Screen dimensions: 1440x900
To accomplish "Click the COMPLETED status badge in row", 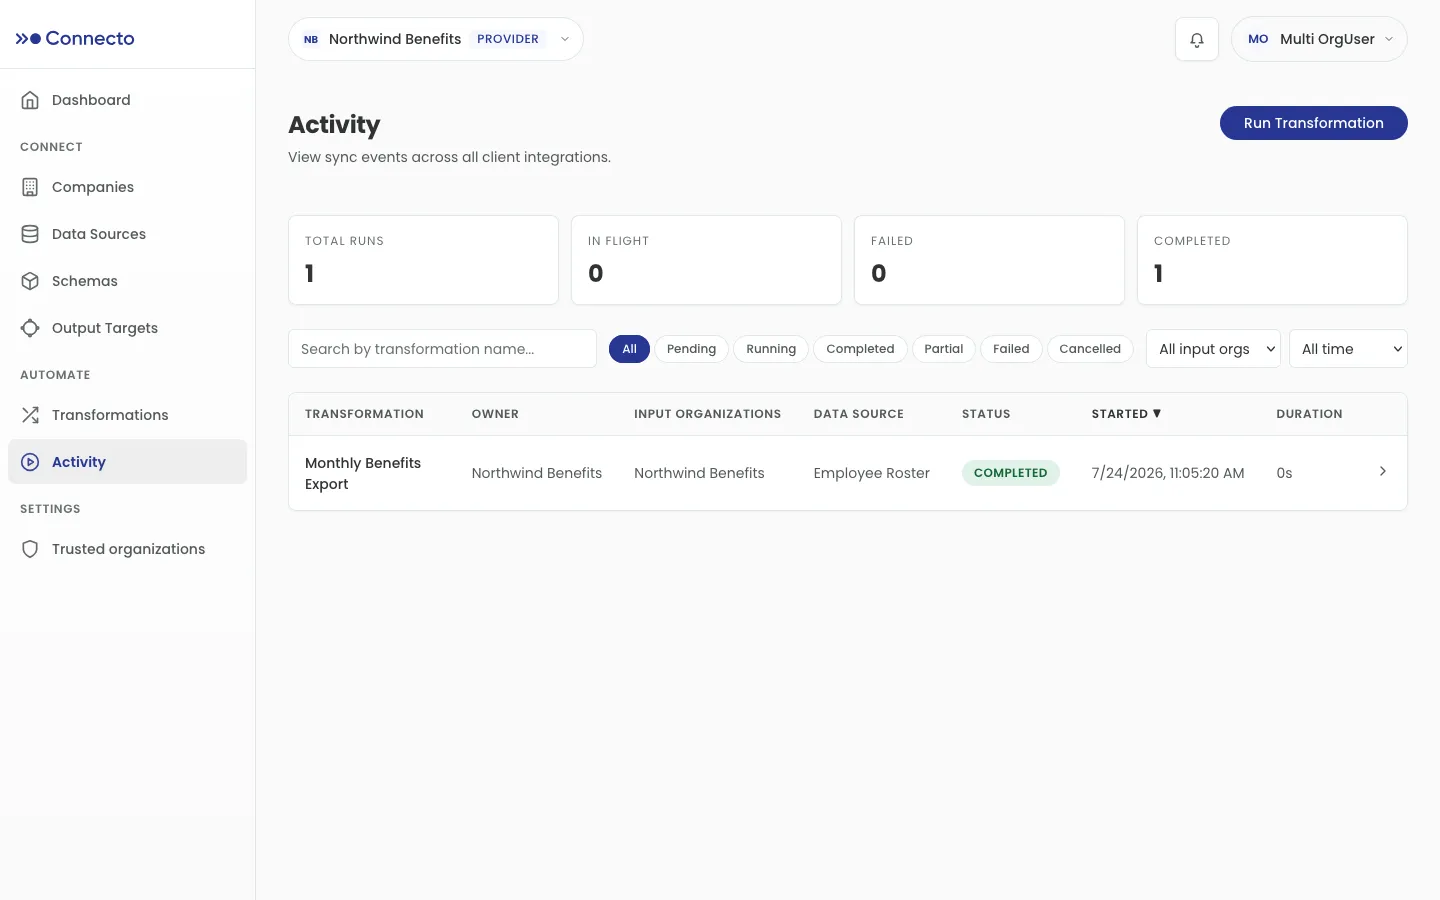I will click(1010, 473).
